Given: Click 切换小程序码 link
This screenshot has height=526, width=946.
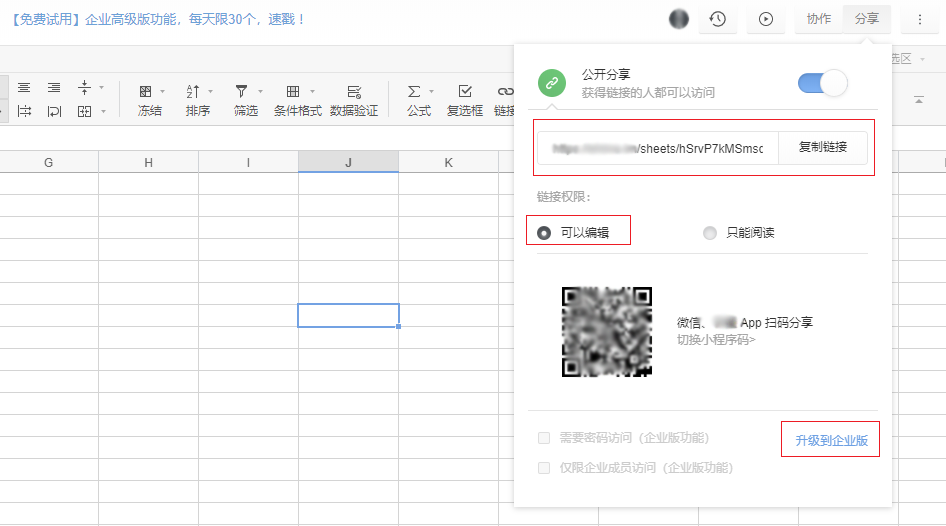Looking at the screenshot, I should [716, 340].
